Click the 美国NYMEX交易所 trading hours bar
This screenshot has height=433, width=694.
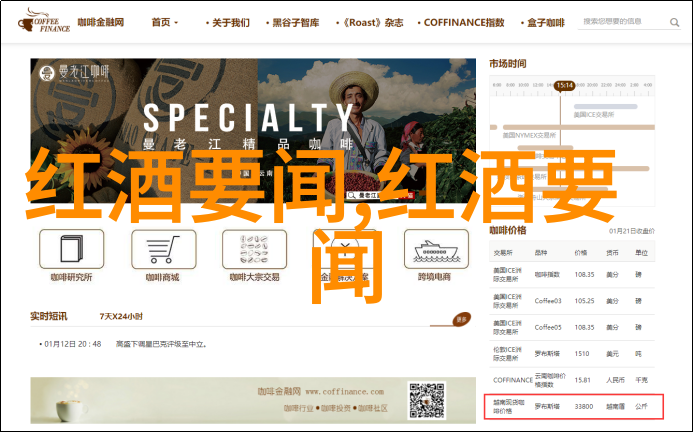pyautogui.click(x=578, y=128)
